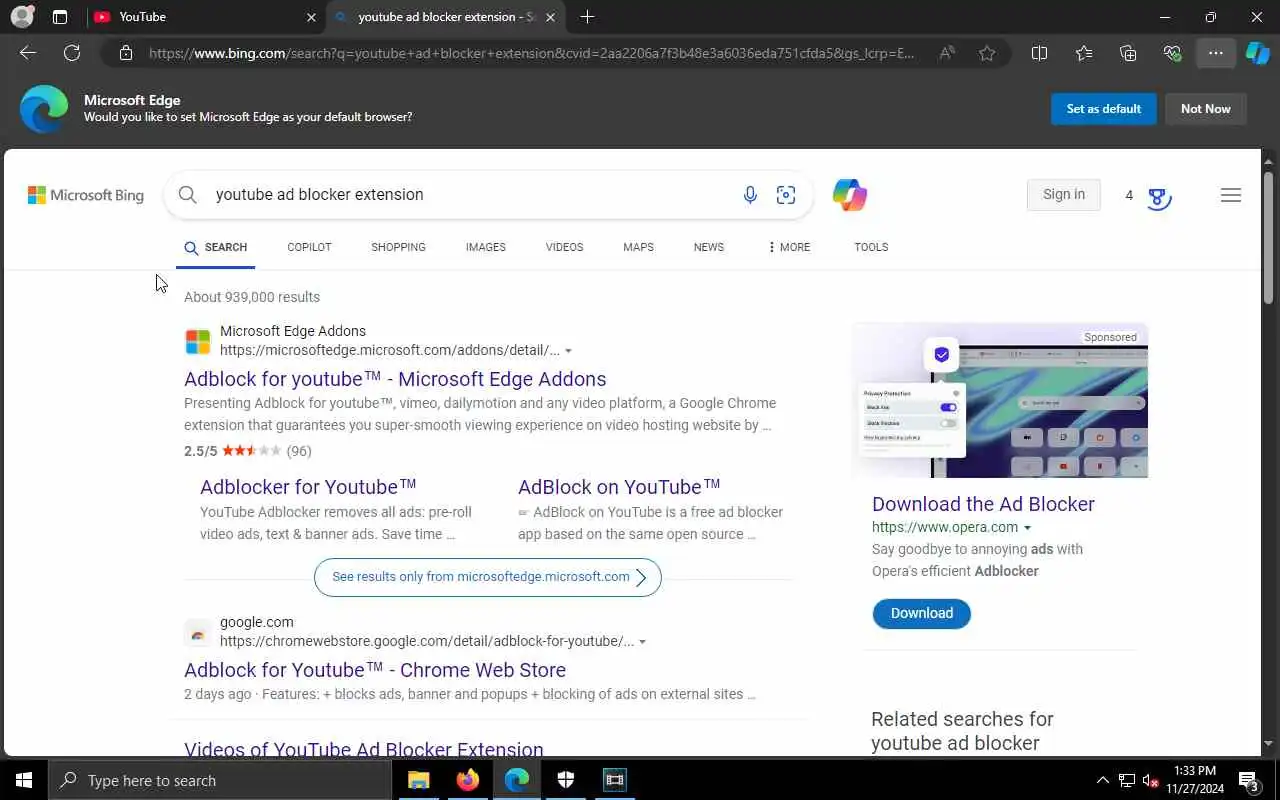Open taskbar clock showing 1:33 PM

(1194, 780)
